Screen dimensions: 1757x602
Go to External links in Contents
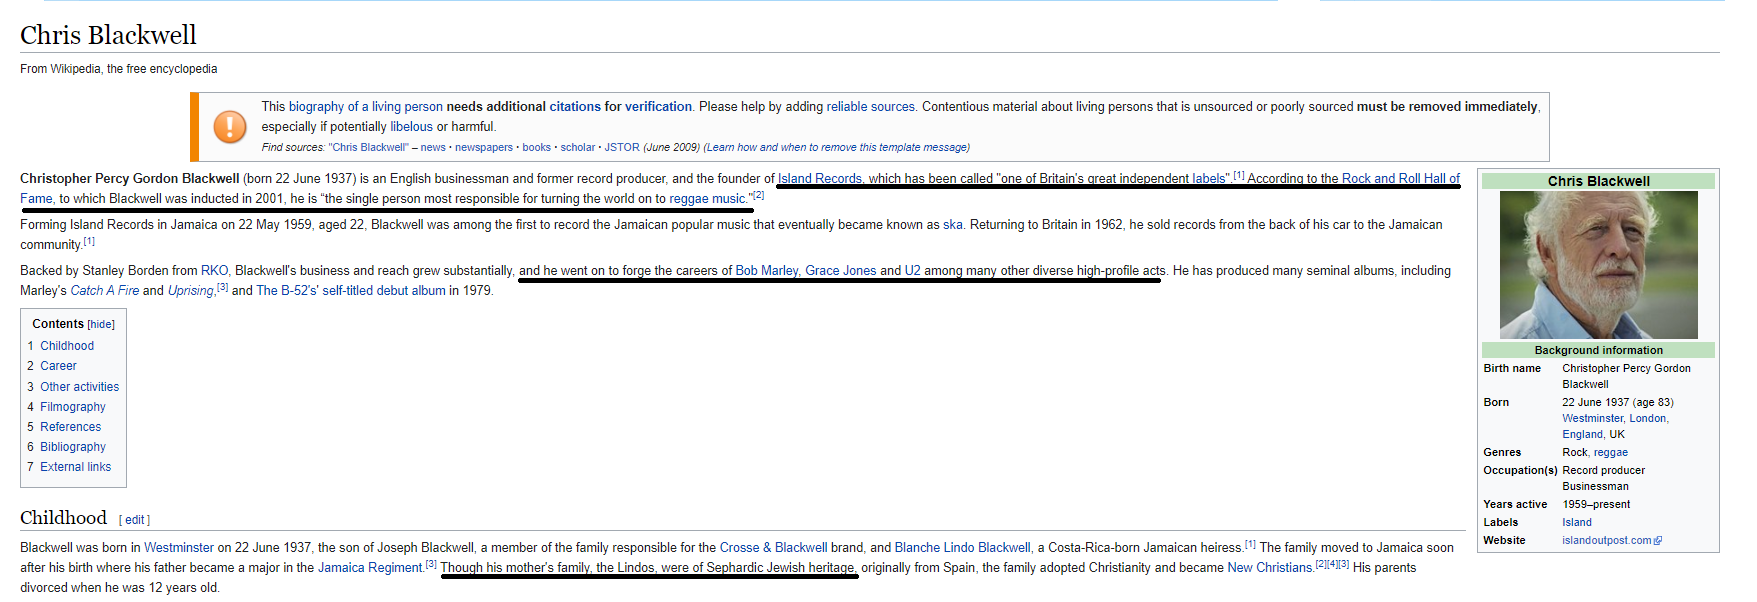(x=76, y=467)
